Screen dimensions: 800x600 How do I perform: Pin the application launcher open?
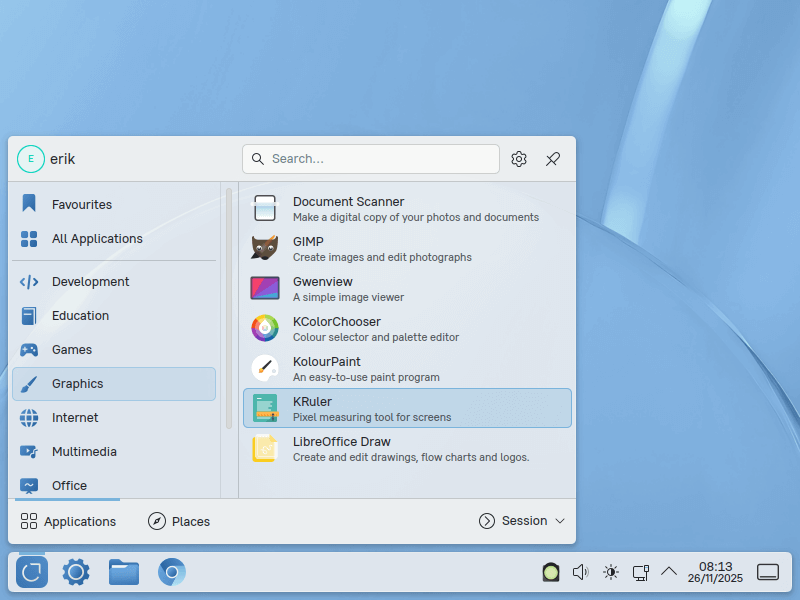point(552,159)
